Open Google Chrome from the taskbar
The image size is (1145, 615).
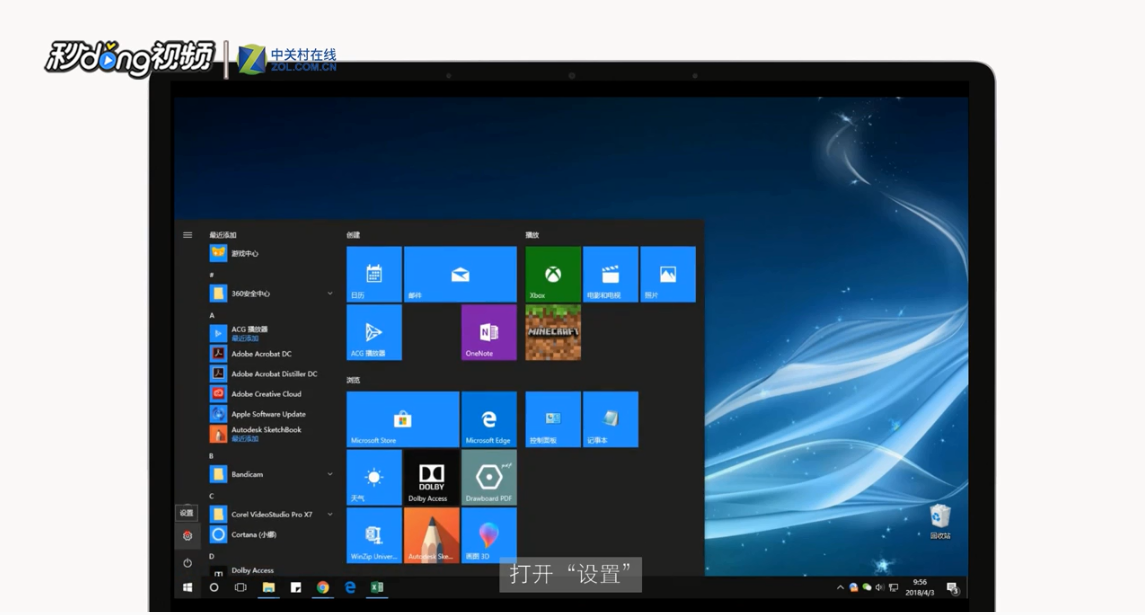click(x=321, y=589)
